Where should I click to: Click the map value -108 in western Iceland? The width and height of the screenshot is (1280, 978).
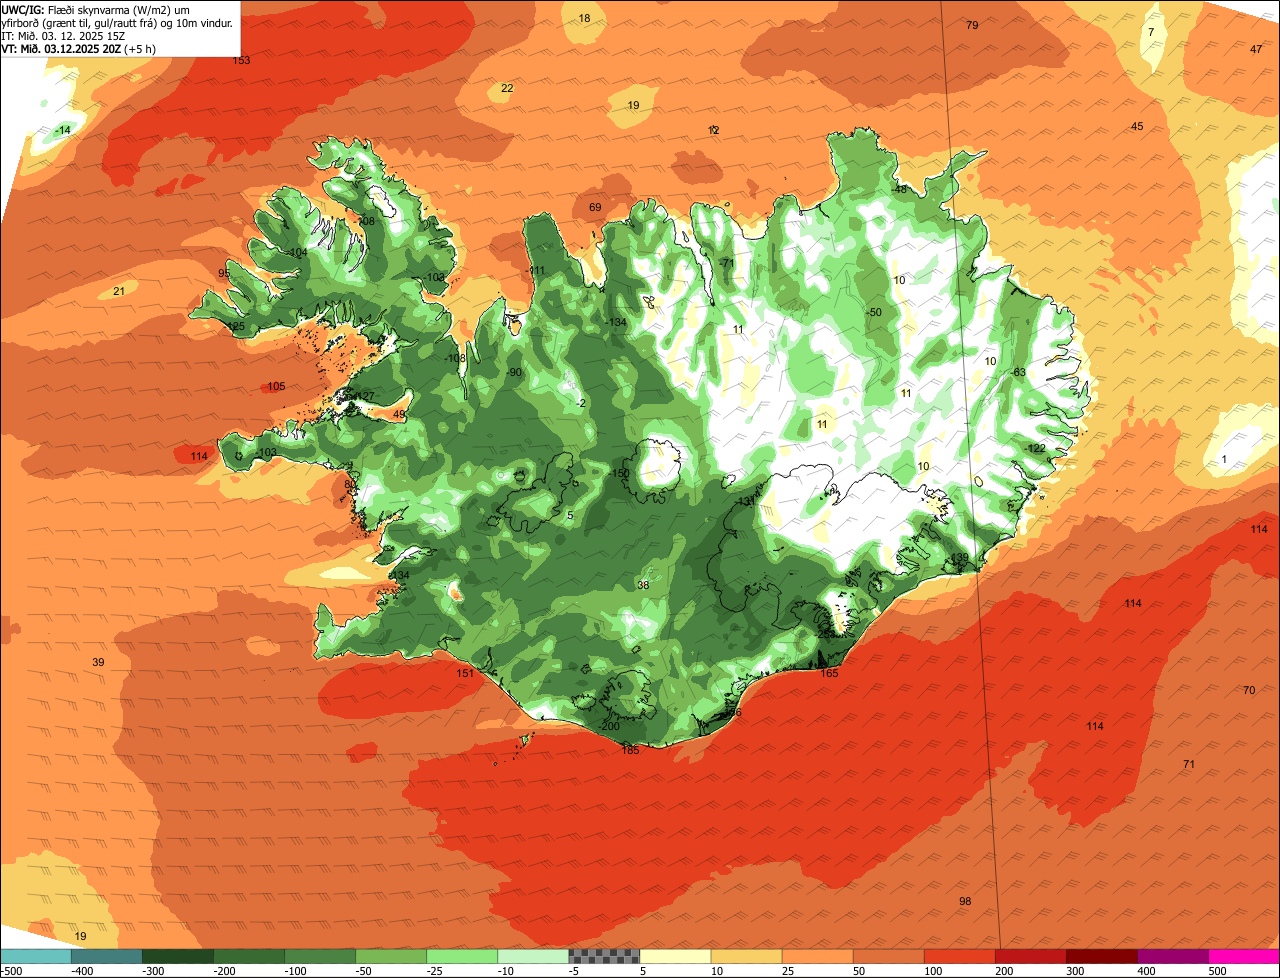tap(455, 358)
